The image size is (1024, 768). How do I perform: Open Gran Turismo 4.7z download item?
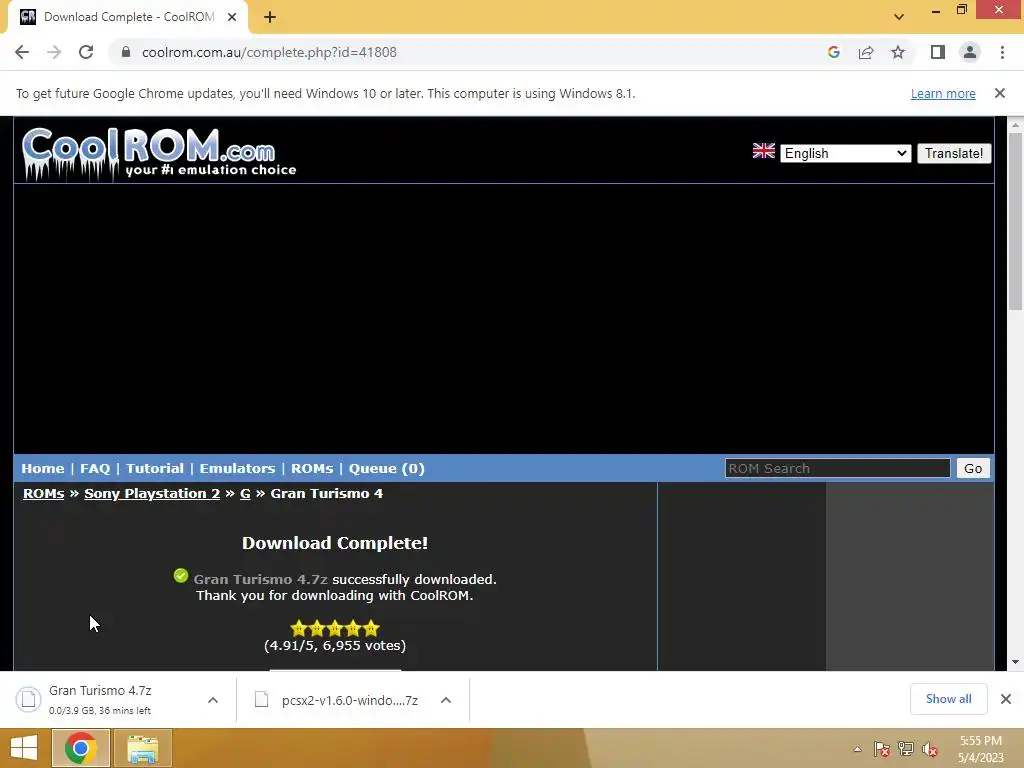[x=99, y=699]
